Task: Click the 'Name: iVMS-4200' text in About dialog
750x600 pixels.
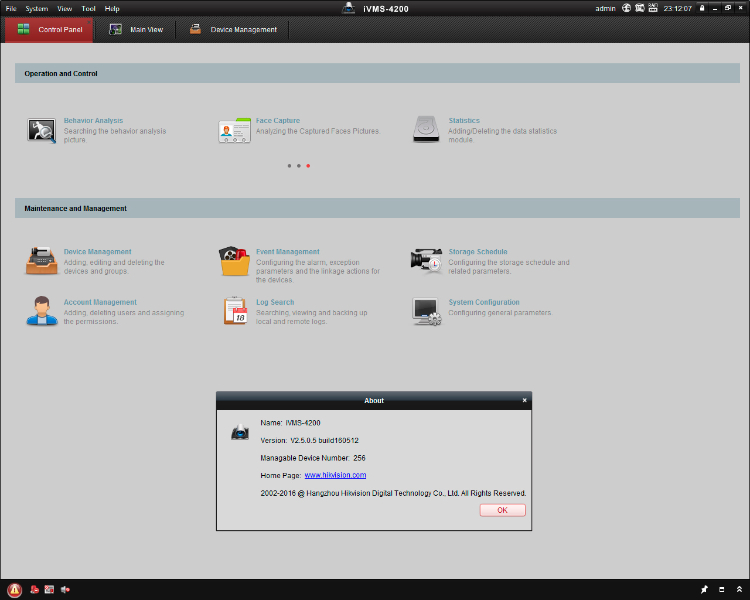Action: click(x=290, y=423)
